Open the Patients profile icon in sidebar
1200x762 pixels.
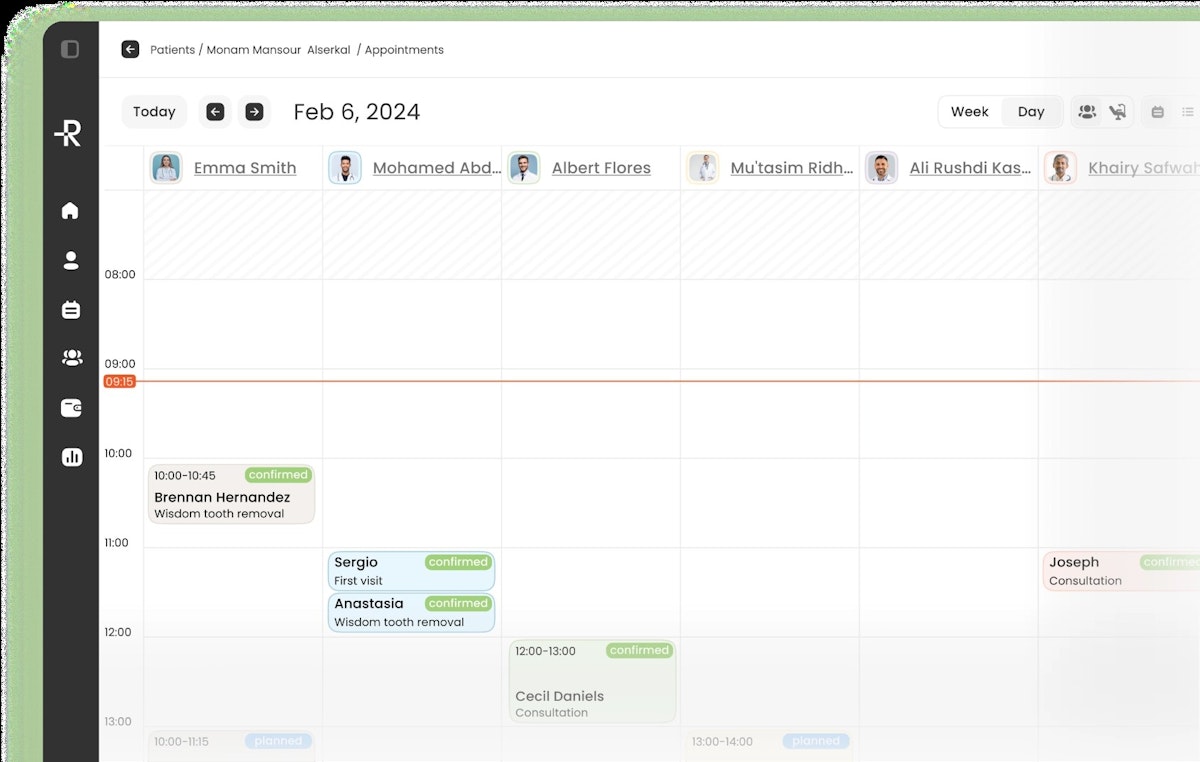pos(71,261)
